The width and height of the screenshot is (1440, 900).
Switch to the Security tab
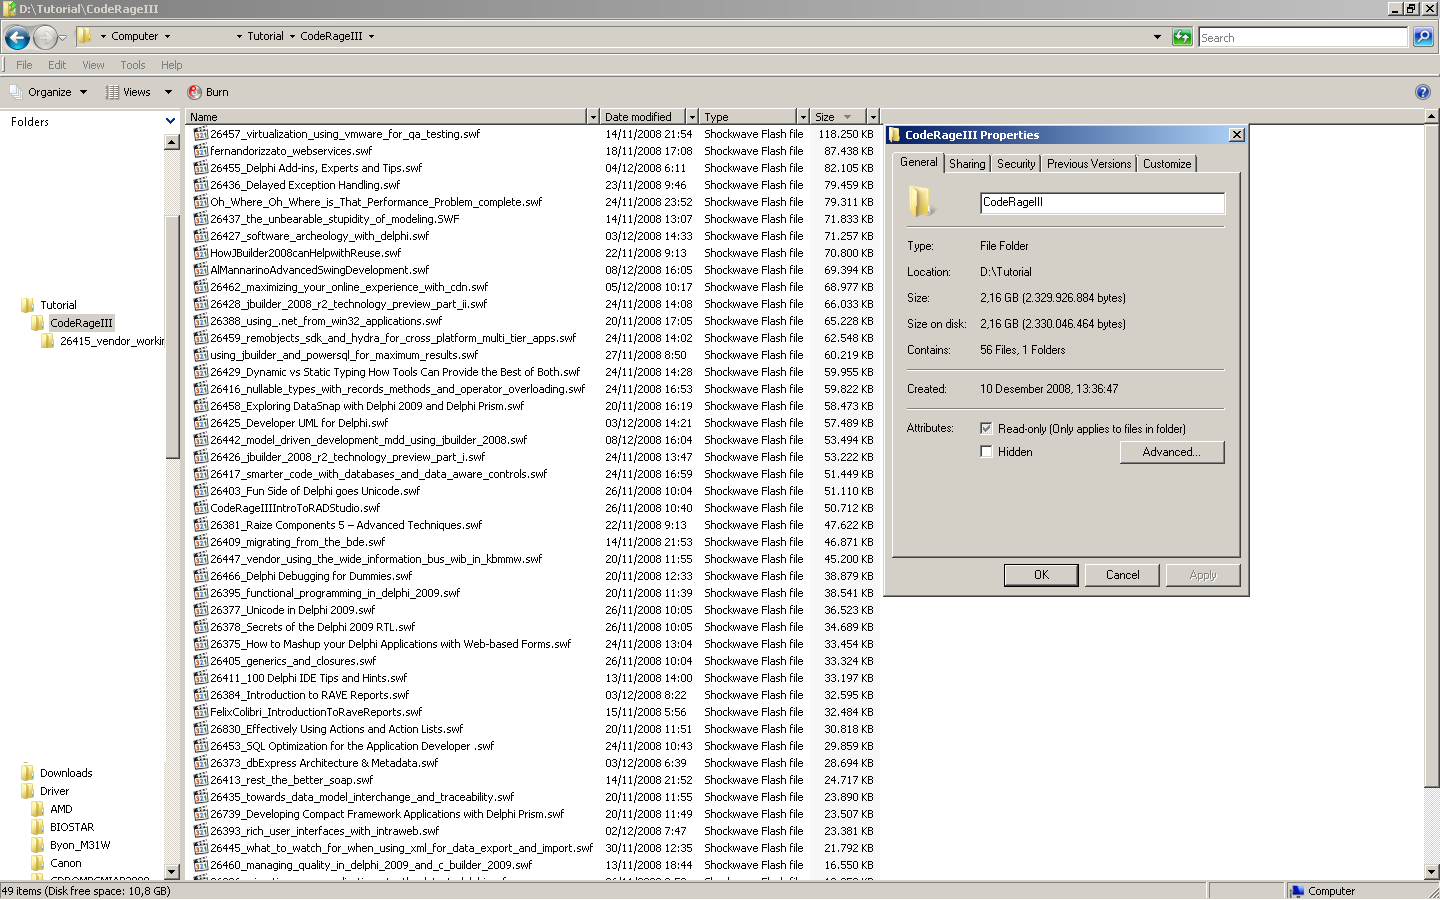point(1016,164)
